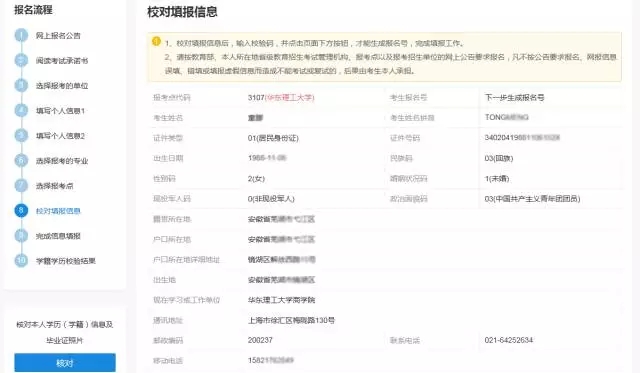The image size is (640, 373).
Task: Click step 9 circle icon 完成信息填报
Action: point(21,235)
